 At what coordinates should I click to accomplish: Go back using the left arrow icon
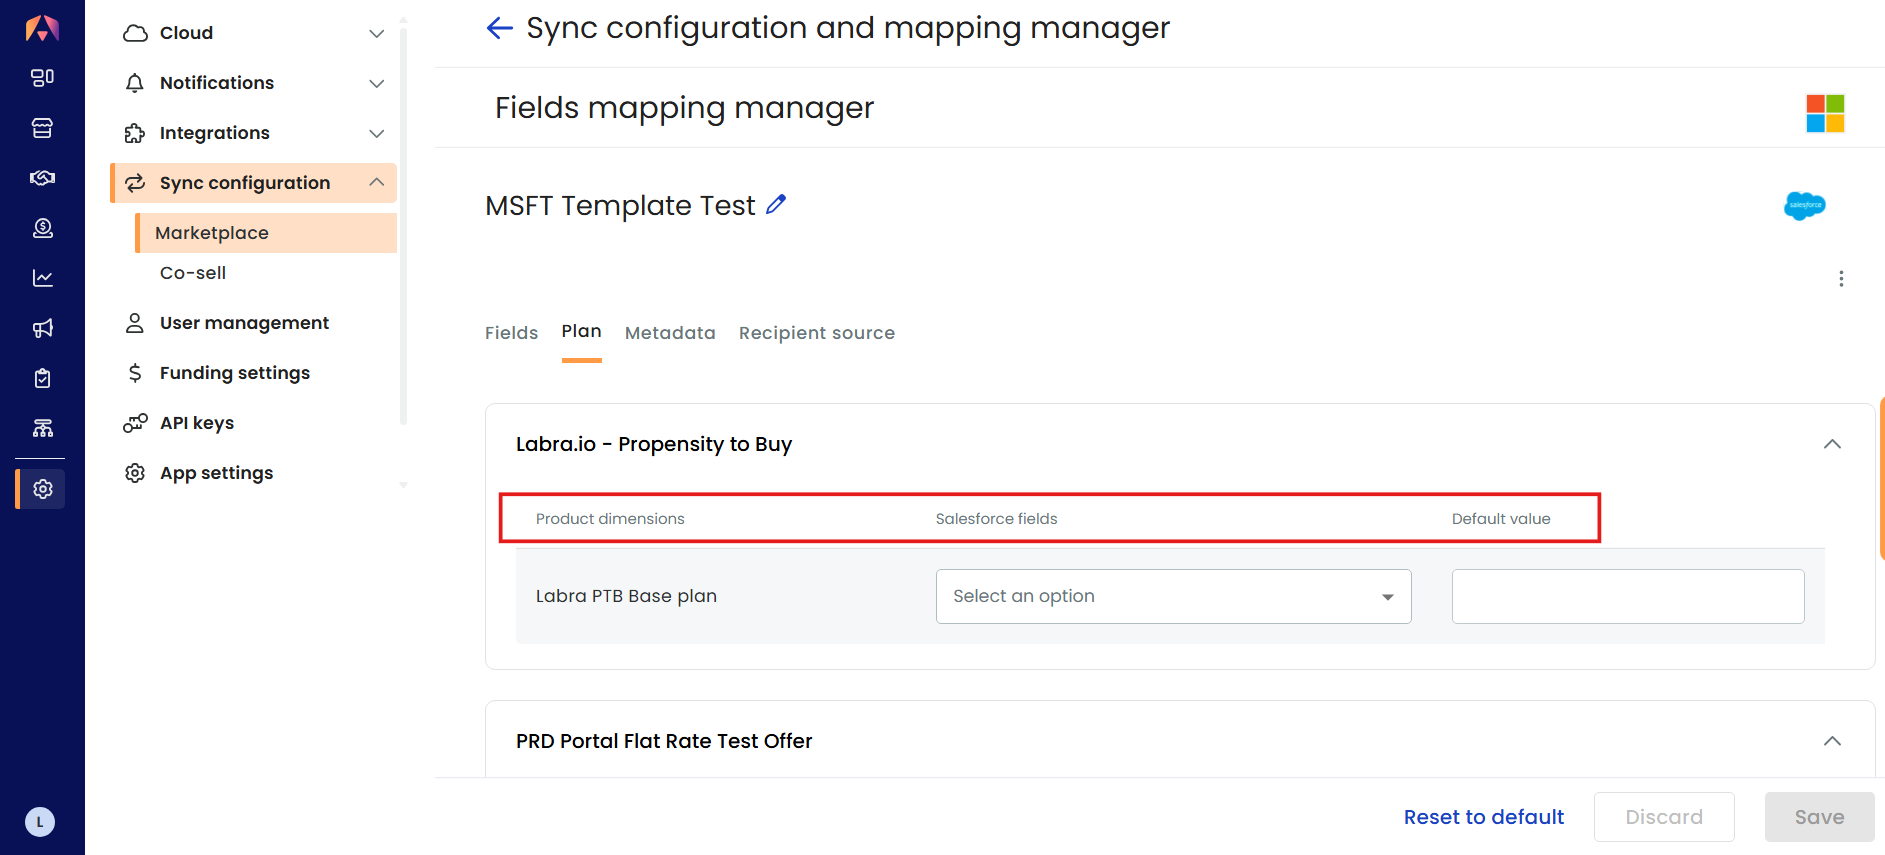(x=499, y=28)
